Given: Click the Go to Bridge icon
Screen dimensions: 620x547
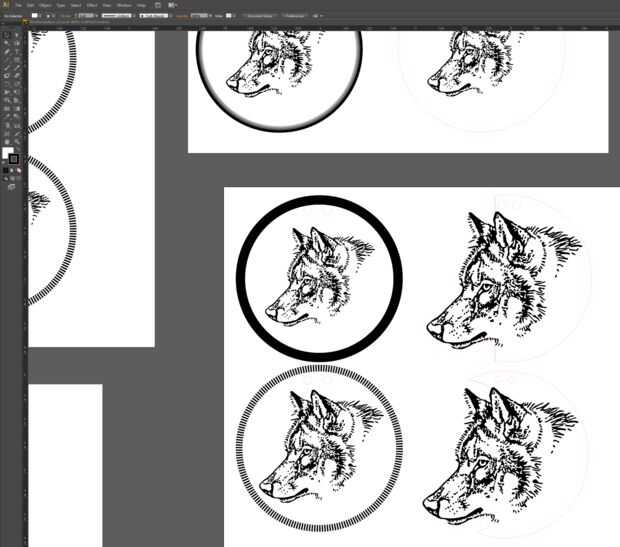Looking at the screenshot, I should [x=157, y=5].
